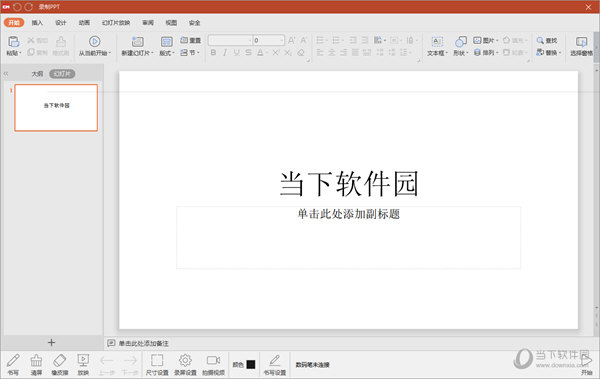This screenshot has height=379, width=600.
Task: Click the Copy (复制) icon
Action: coord(31,52)
